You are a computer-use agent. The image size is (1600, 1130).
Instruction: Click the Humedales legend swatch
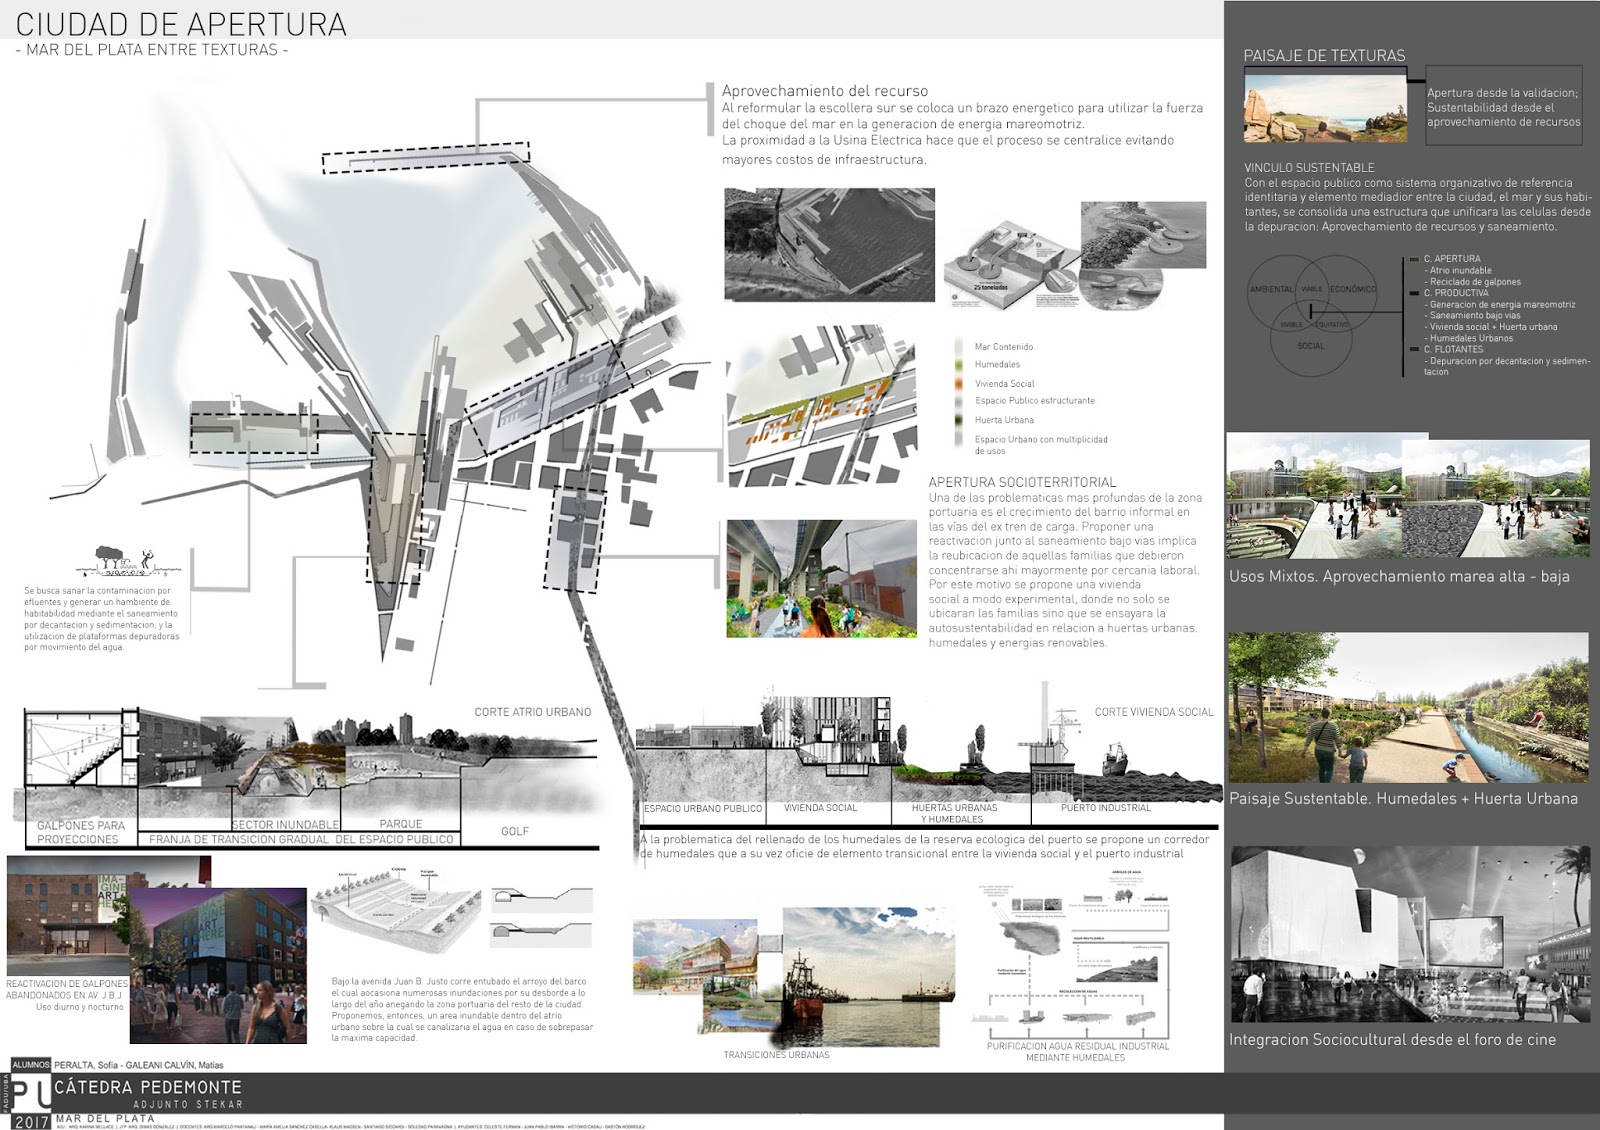point(959,365)
